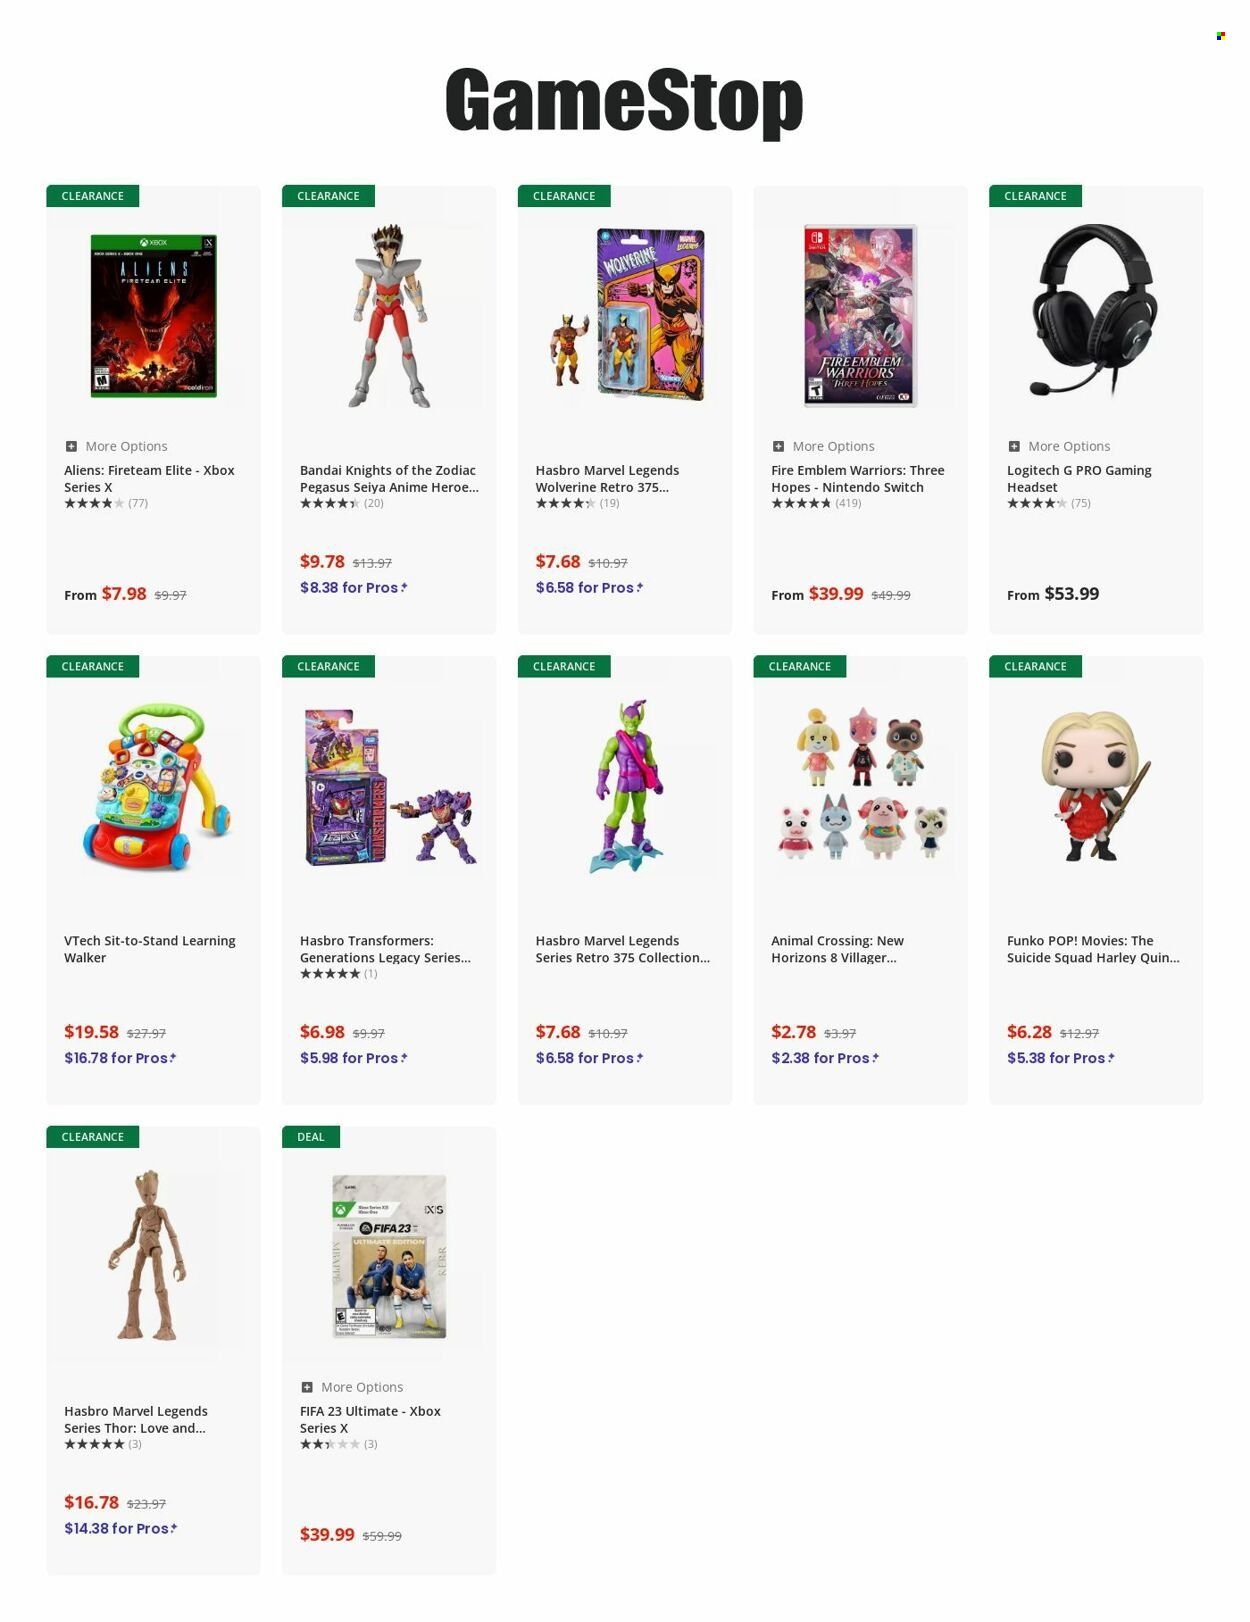Open Aliens: Fireteam Elite cover thumbnail
Viewport: 1250px width, 1622px height.
click(x=153, y=316)
